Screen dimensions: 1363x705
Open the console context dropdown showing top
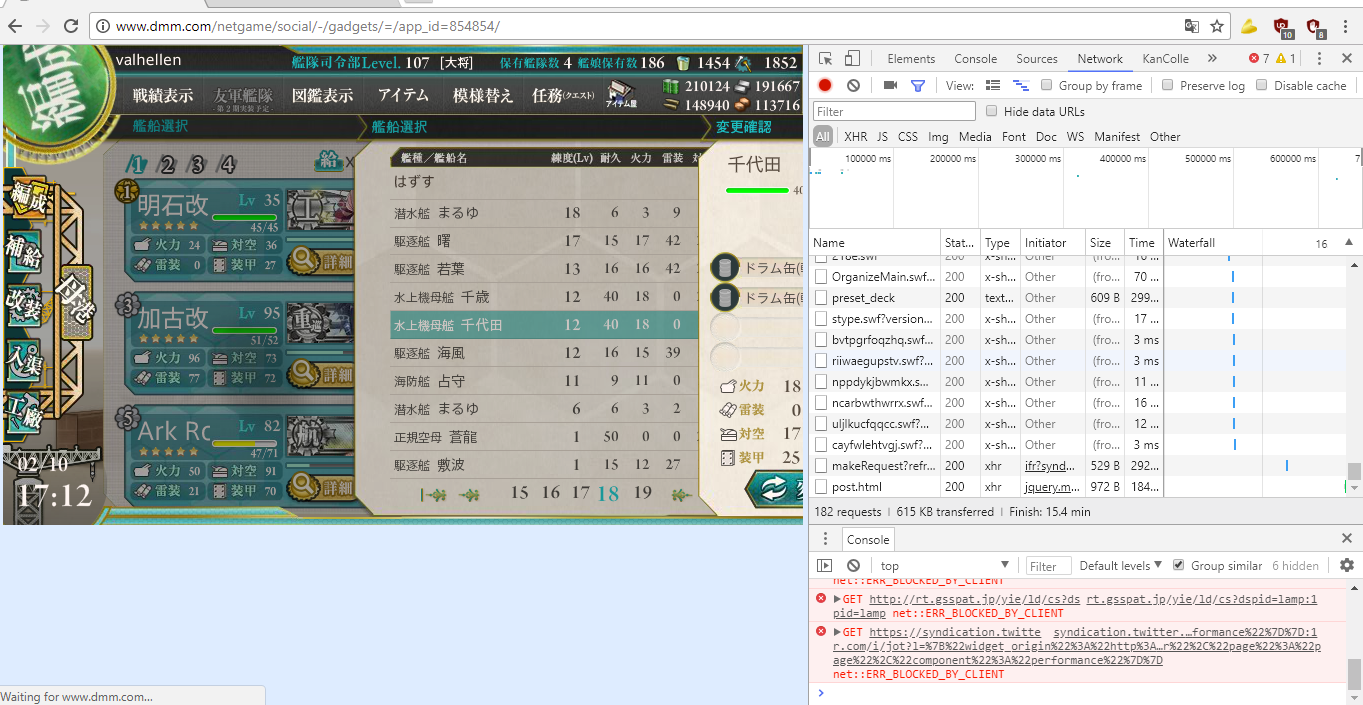pyautogui.click(x=945, y=566)
